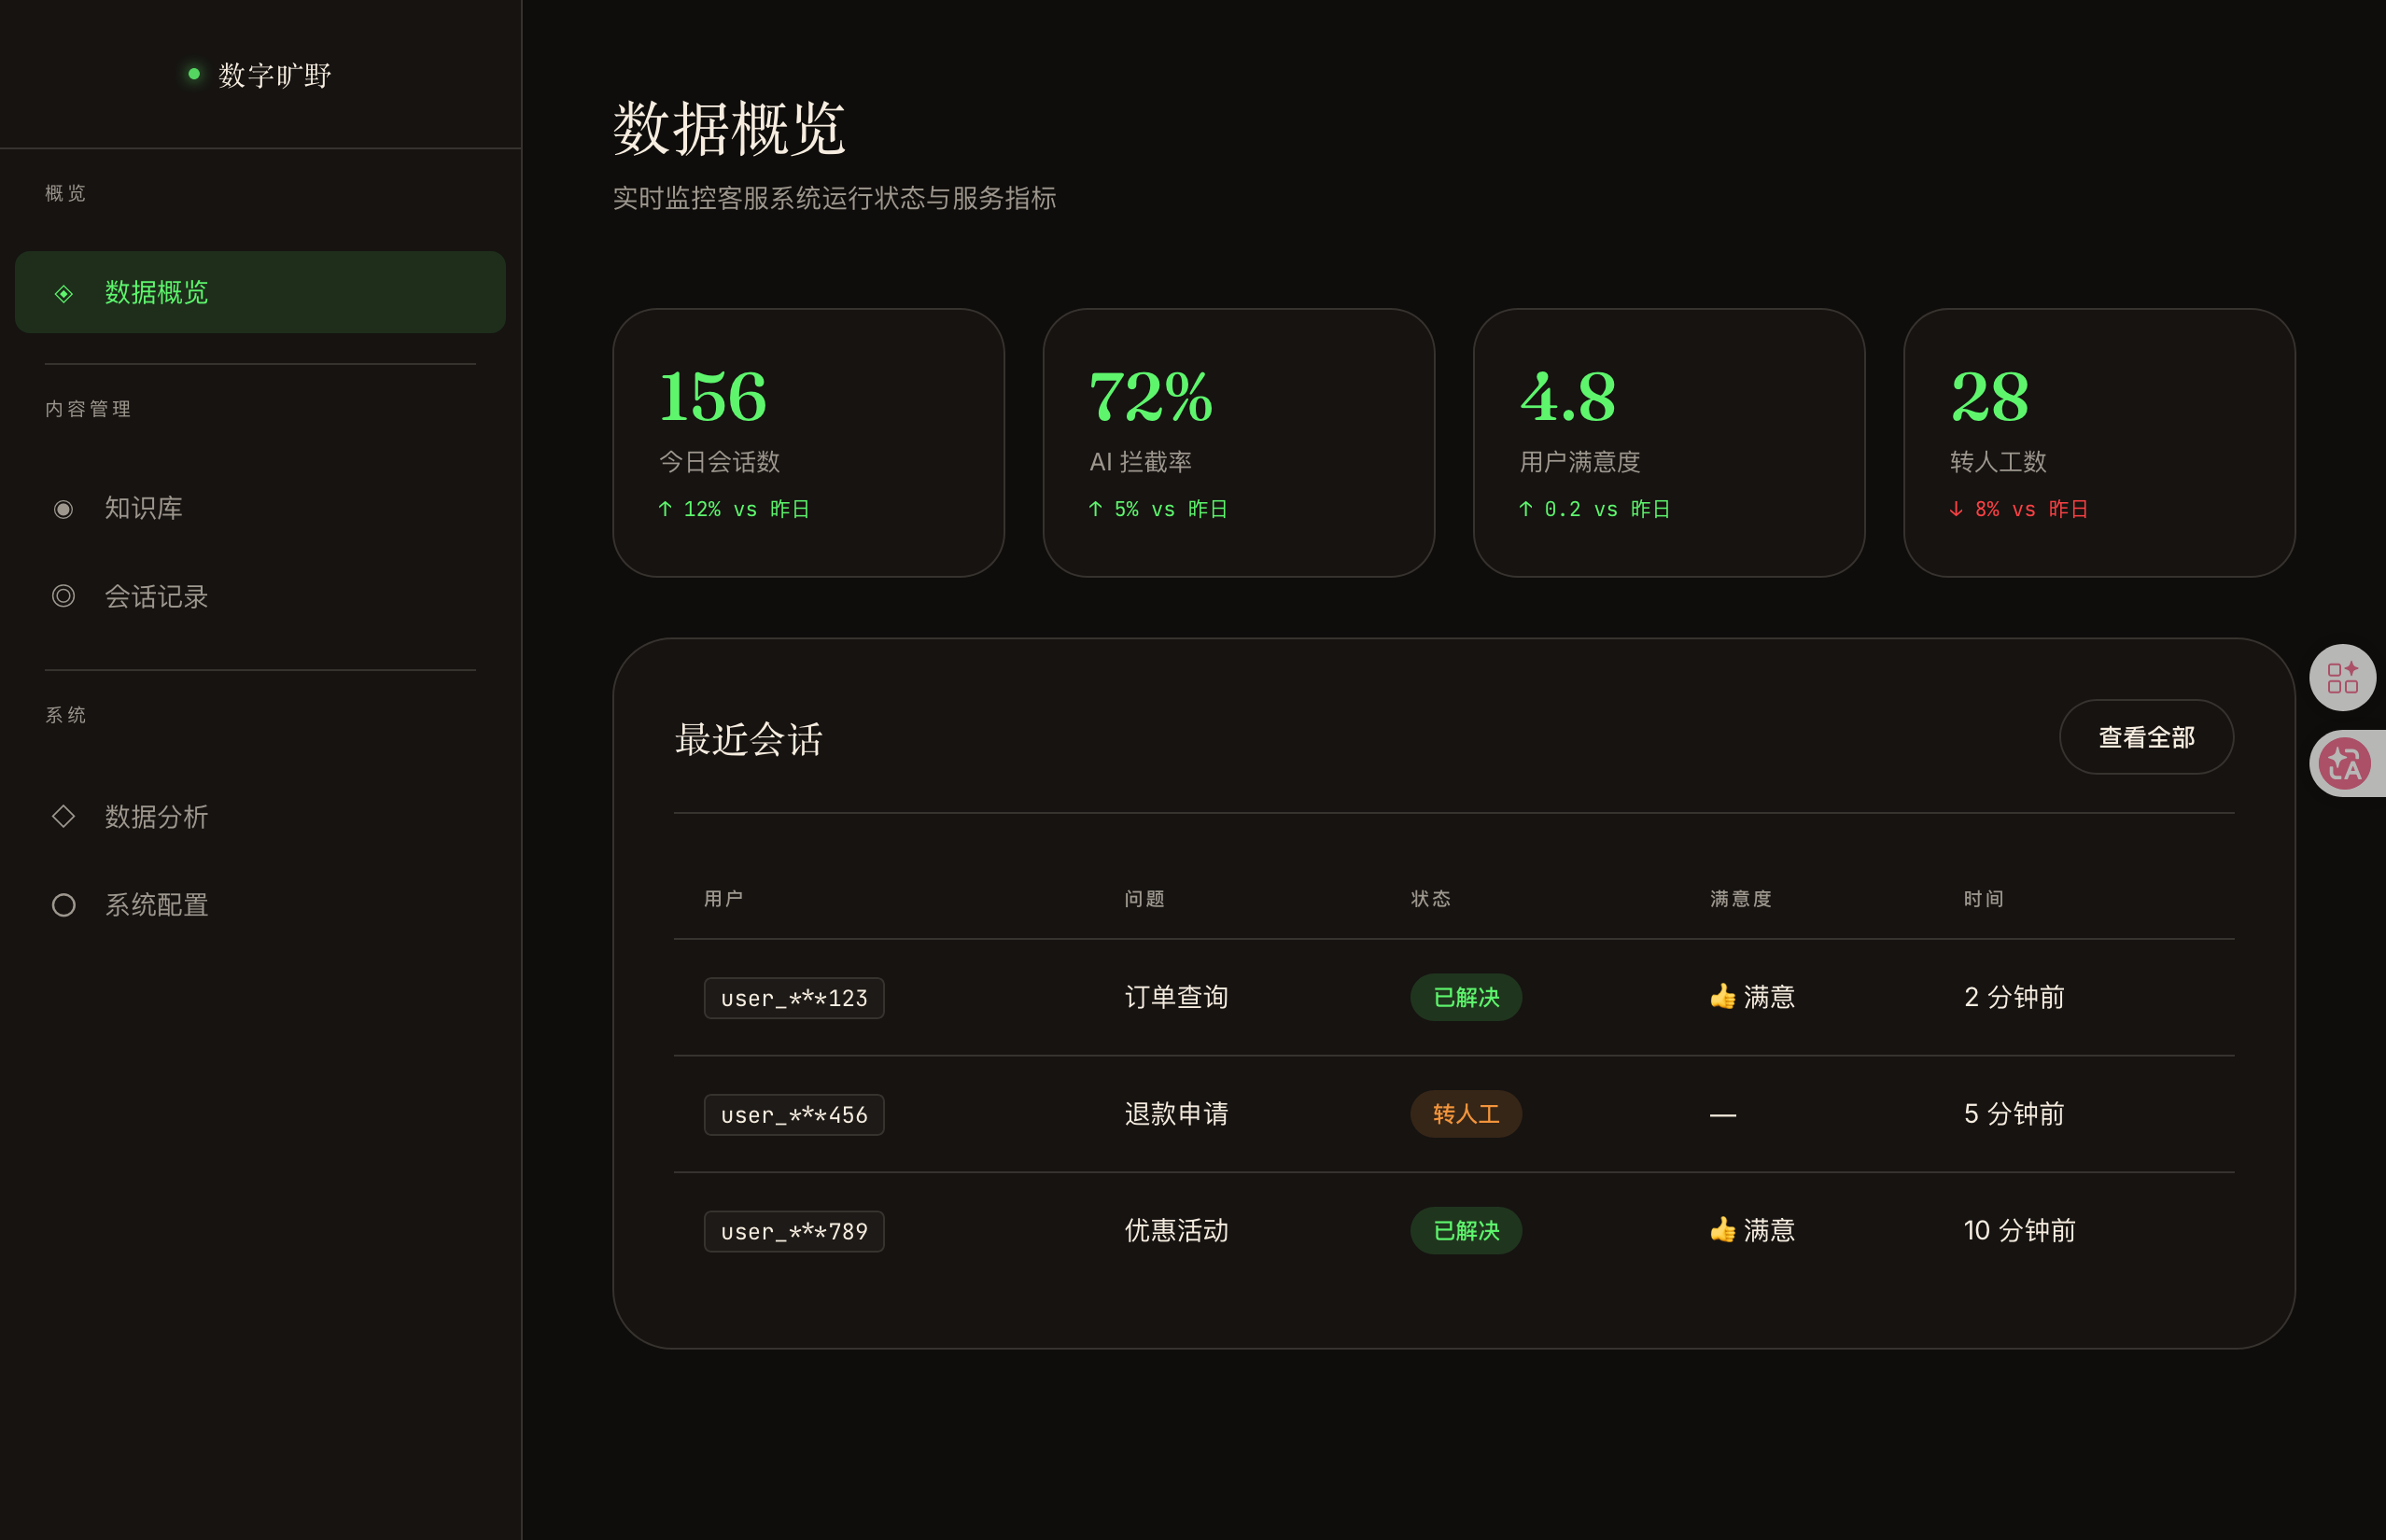2386x1540 pixels.
Task: Select 数据分析 in the sidebar
Action: coord(260,816)
